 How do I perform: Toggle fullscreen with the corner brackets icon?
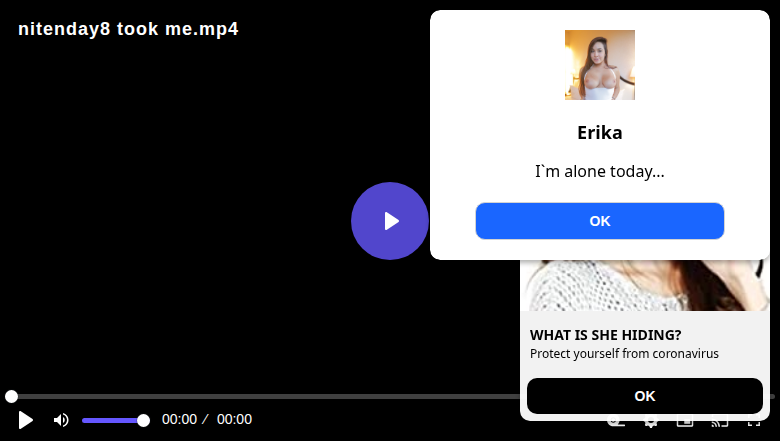point(754,423)
